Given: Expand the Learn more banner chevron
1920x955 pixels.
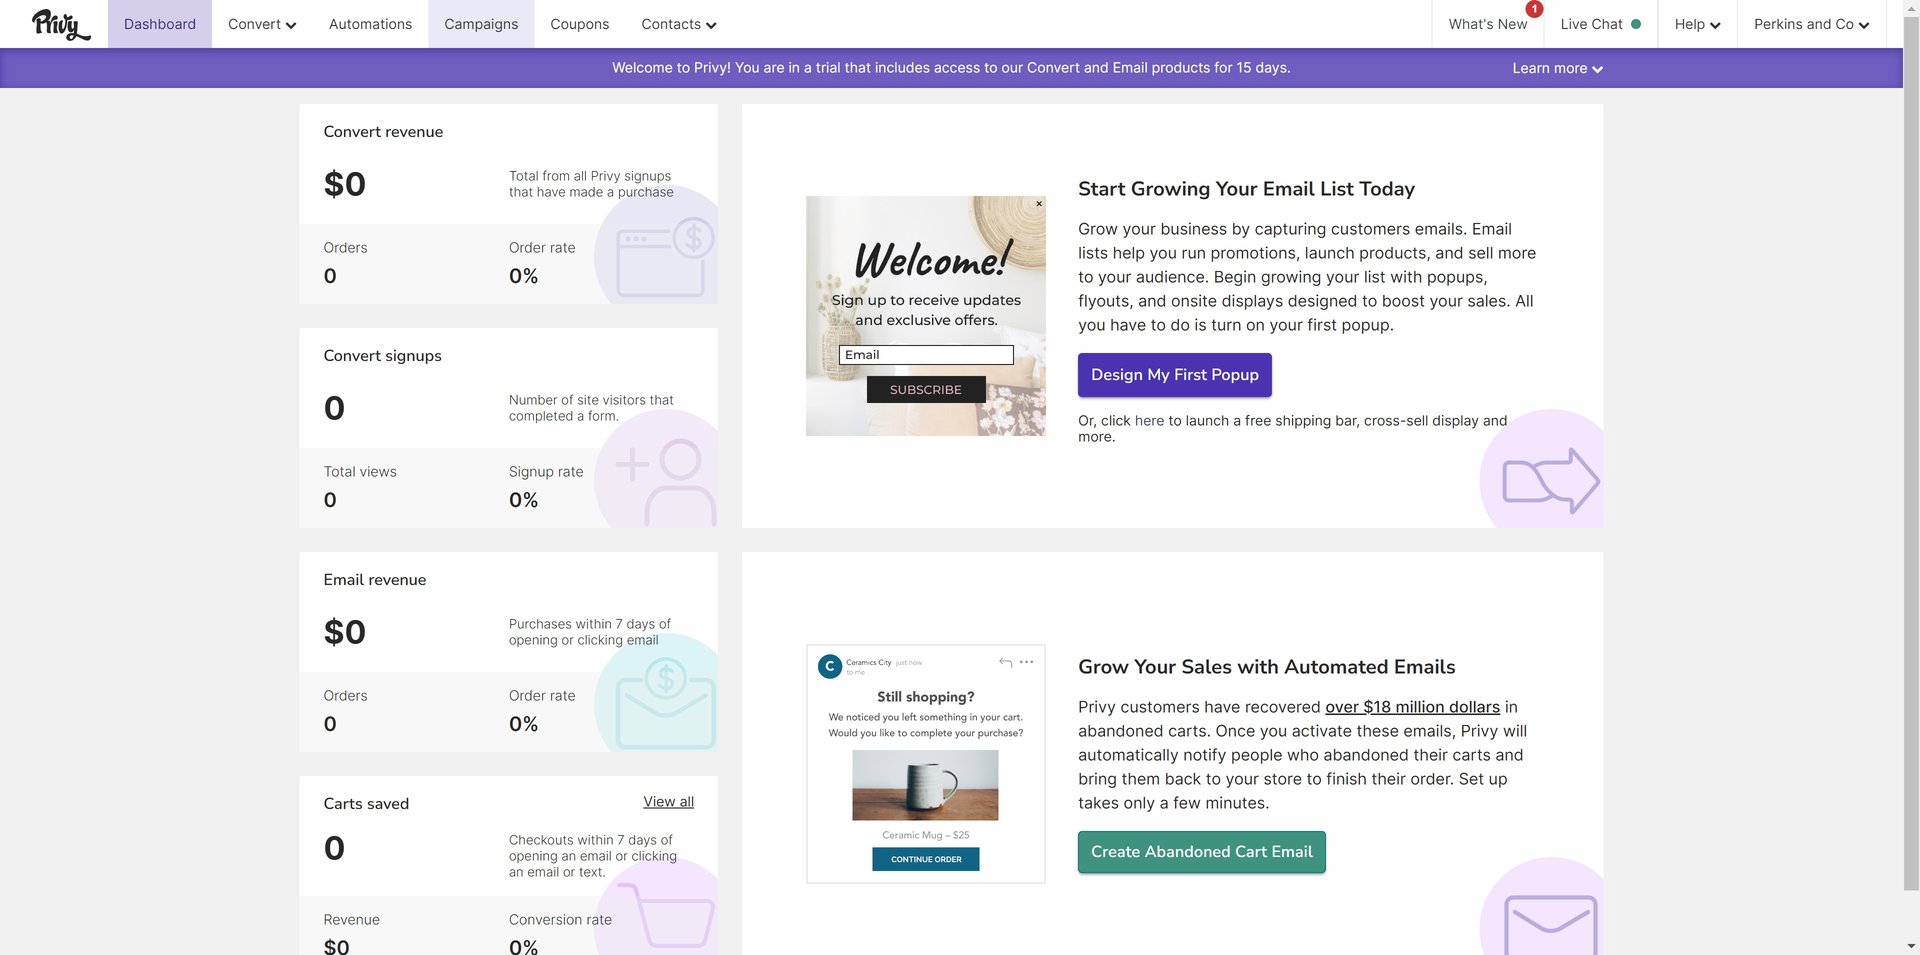Looking at the screenshot, I should pos(1597,69).
